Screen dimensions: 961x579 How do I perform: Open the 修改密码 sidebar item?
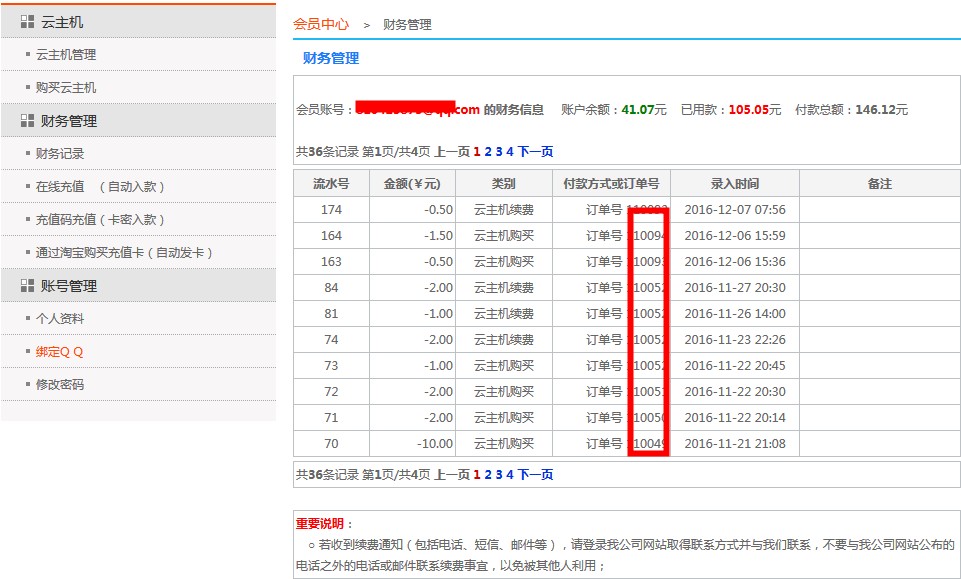click(x=60, y=385)
